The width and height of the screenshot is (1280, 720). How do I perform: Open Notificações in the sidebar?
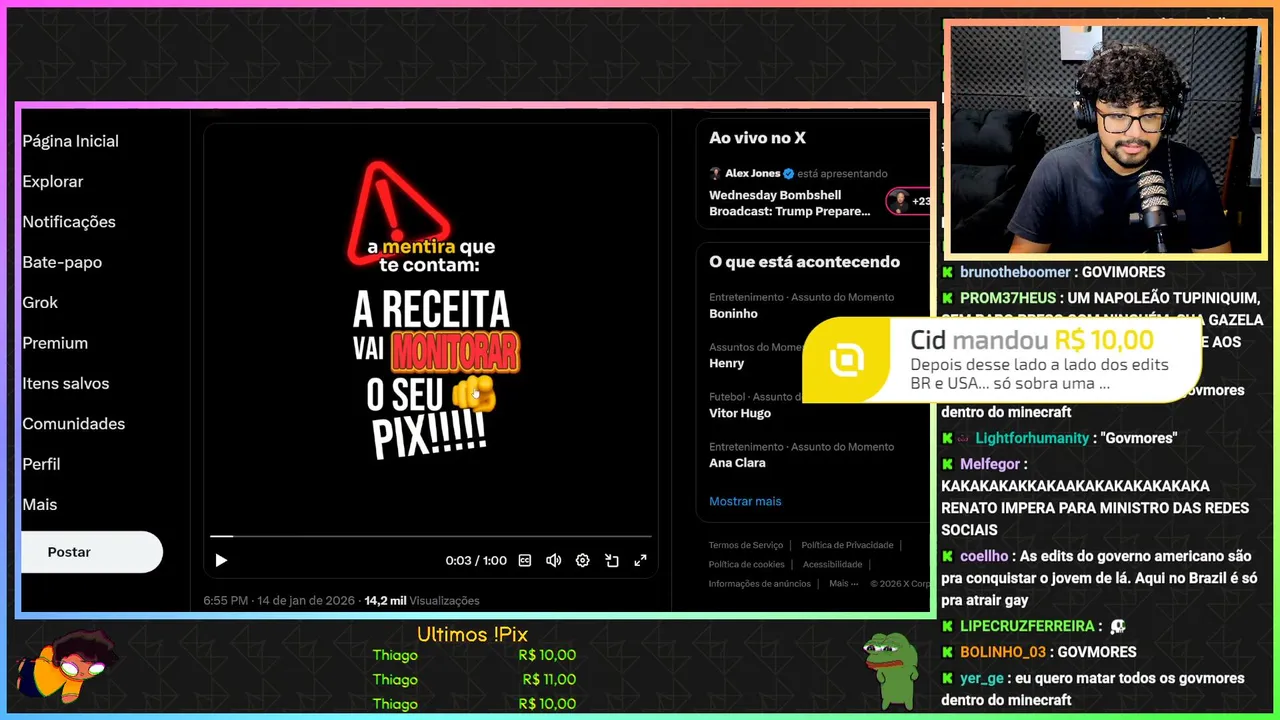point(69,222)
